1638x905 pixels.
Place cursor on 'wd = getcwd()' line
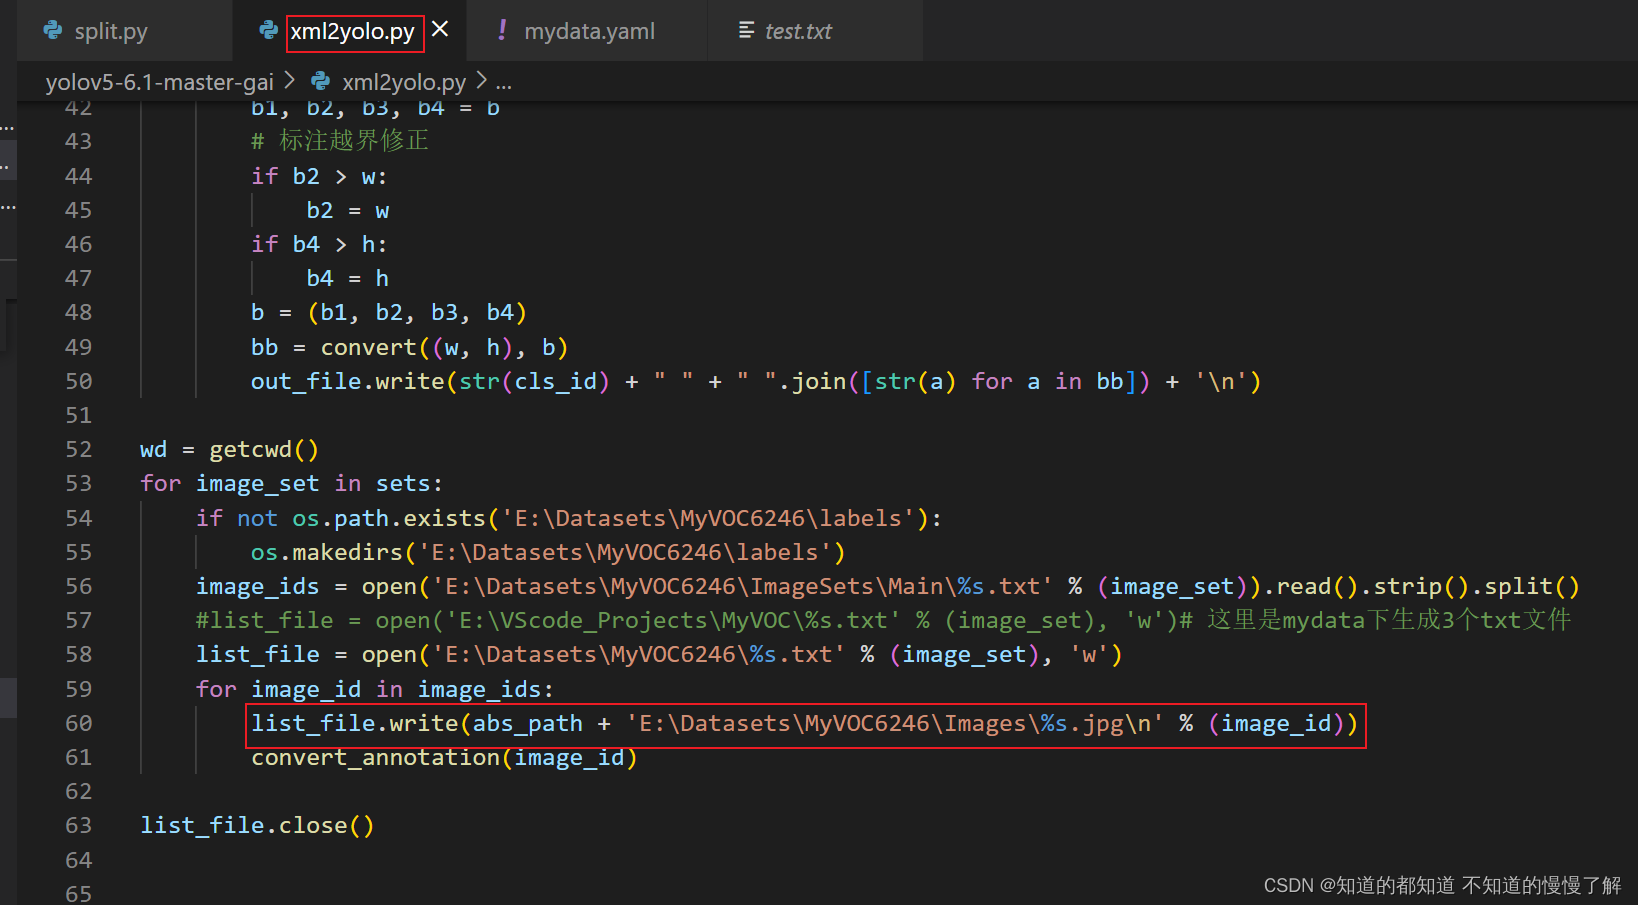click(x=229, y=450)
